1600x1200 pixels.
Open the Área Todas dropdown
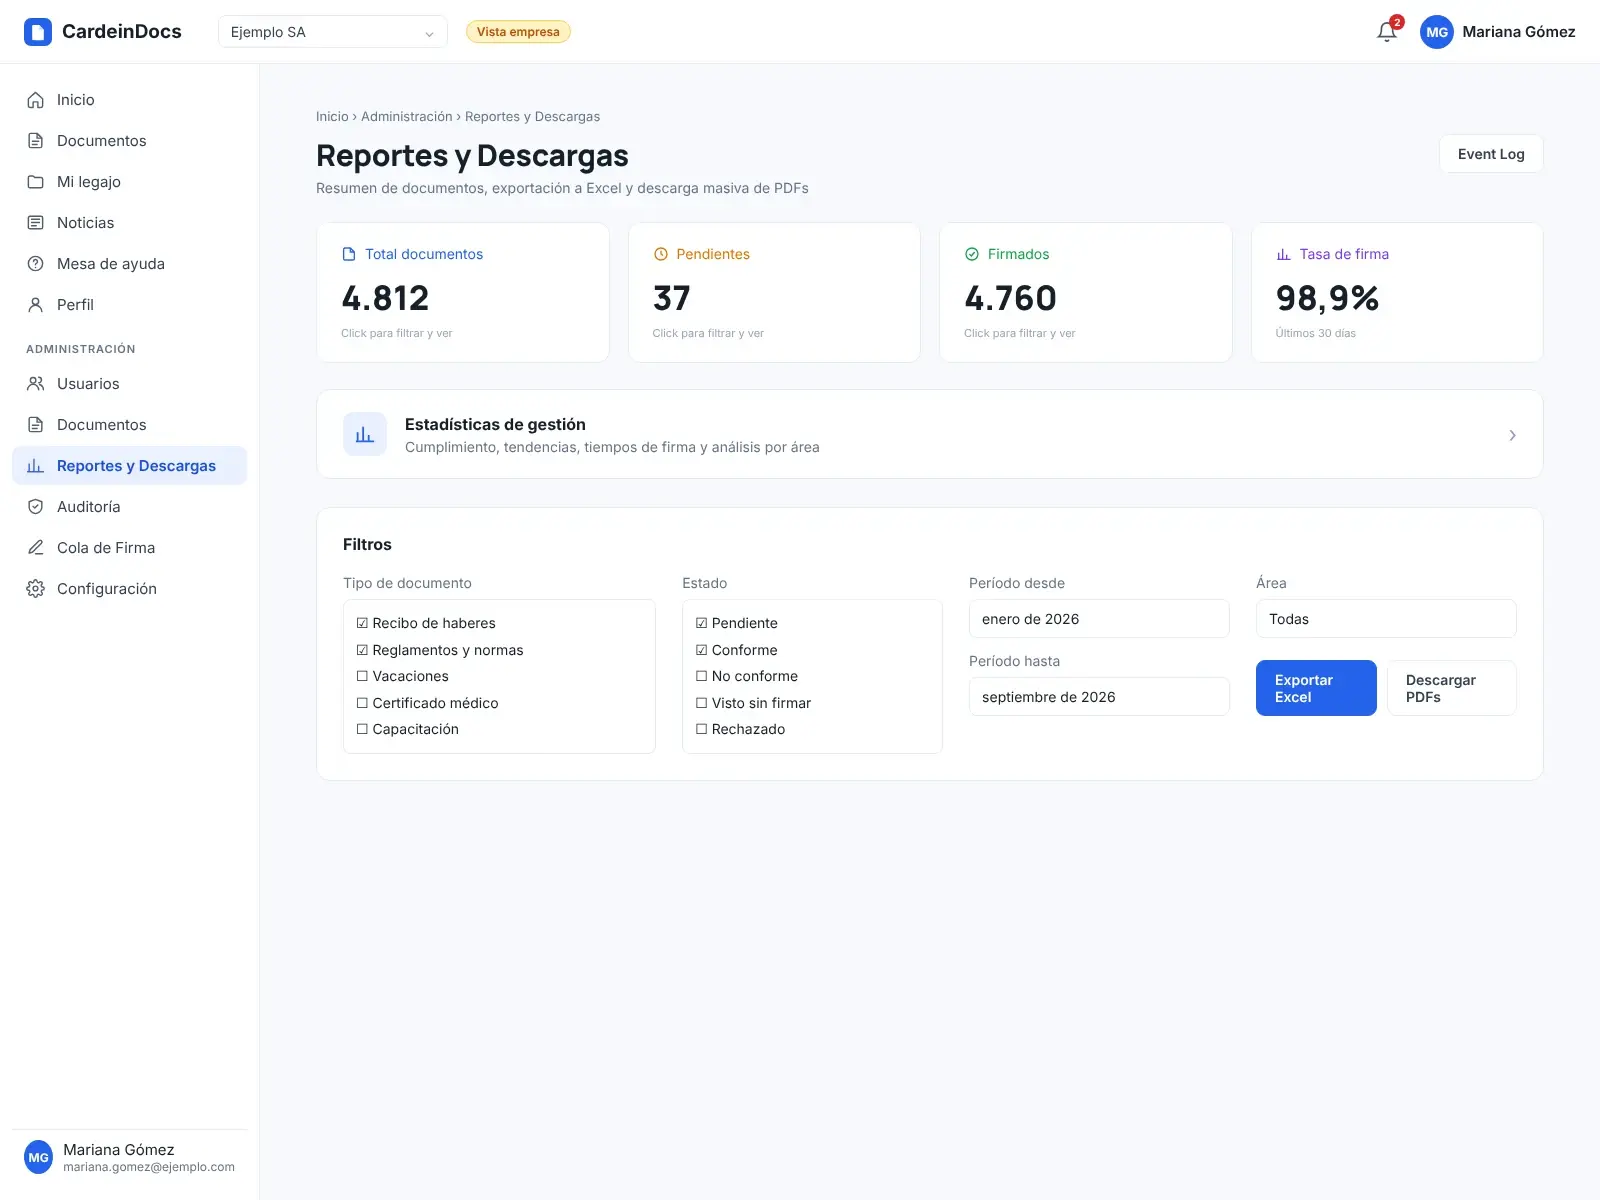tap(1386, 619)
